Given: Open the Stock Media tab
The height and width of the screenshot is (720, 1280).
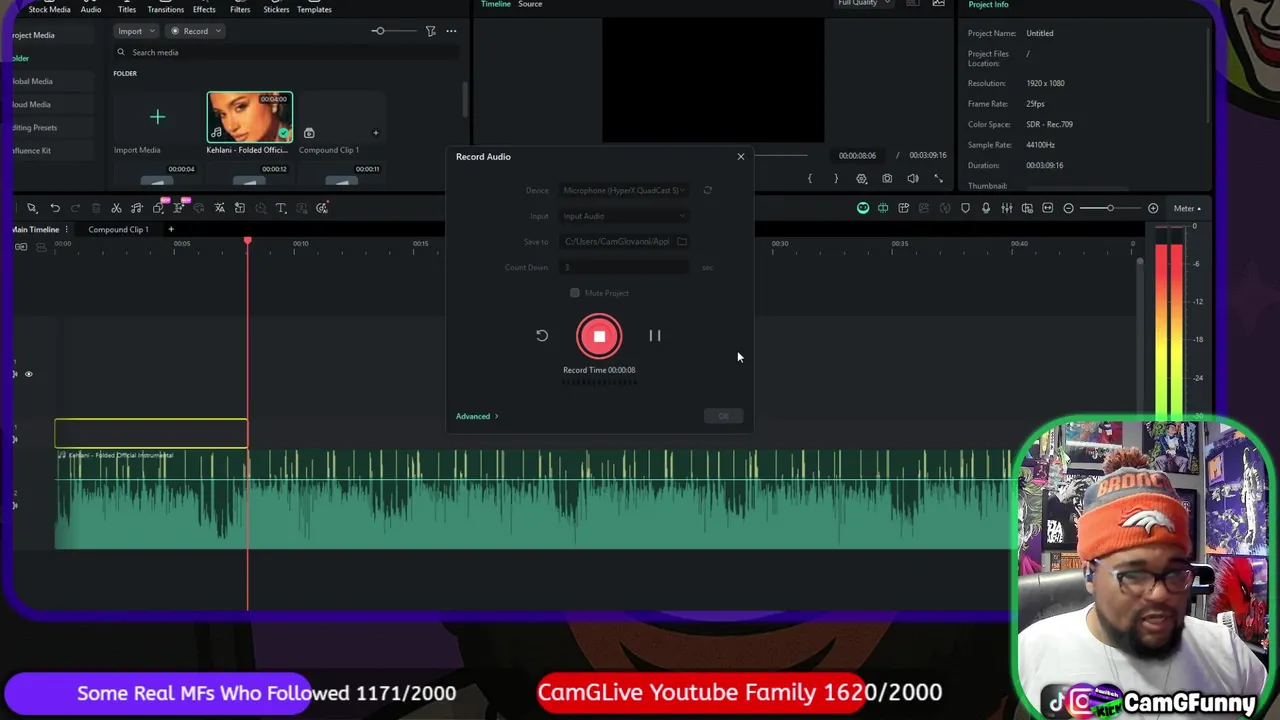Looking at the screenshot, I should (49, 9).
